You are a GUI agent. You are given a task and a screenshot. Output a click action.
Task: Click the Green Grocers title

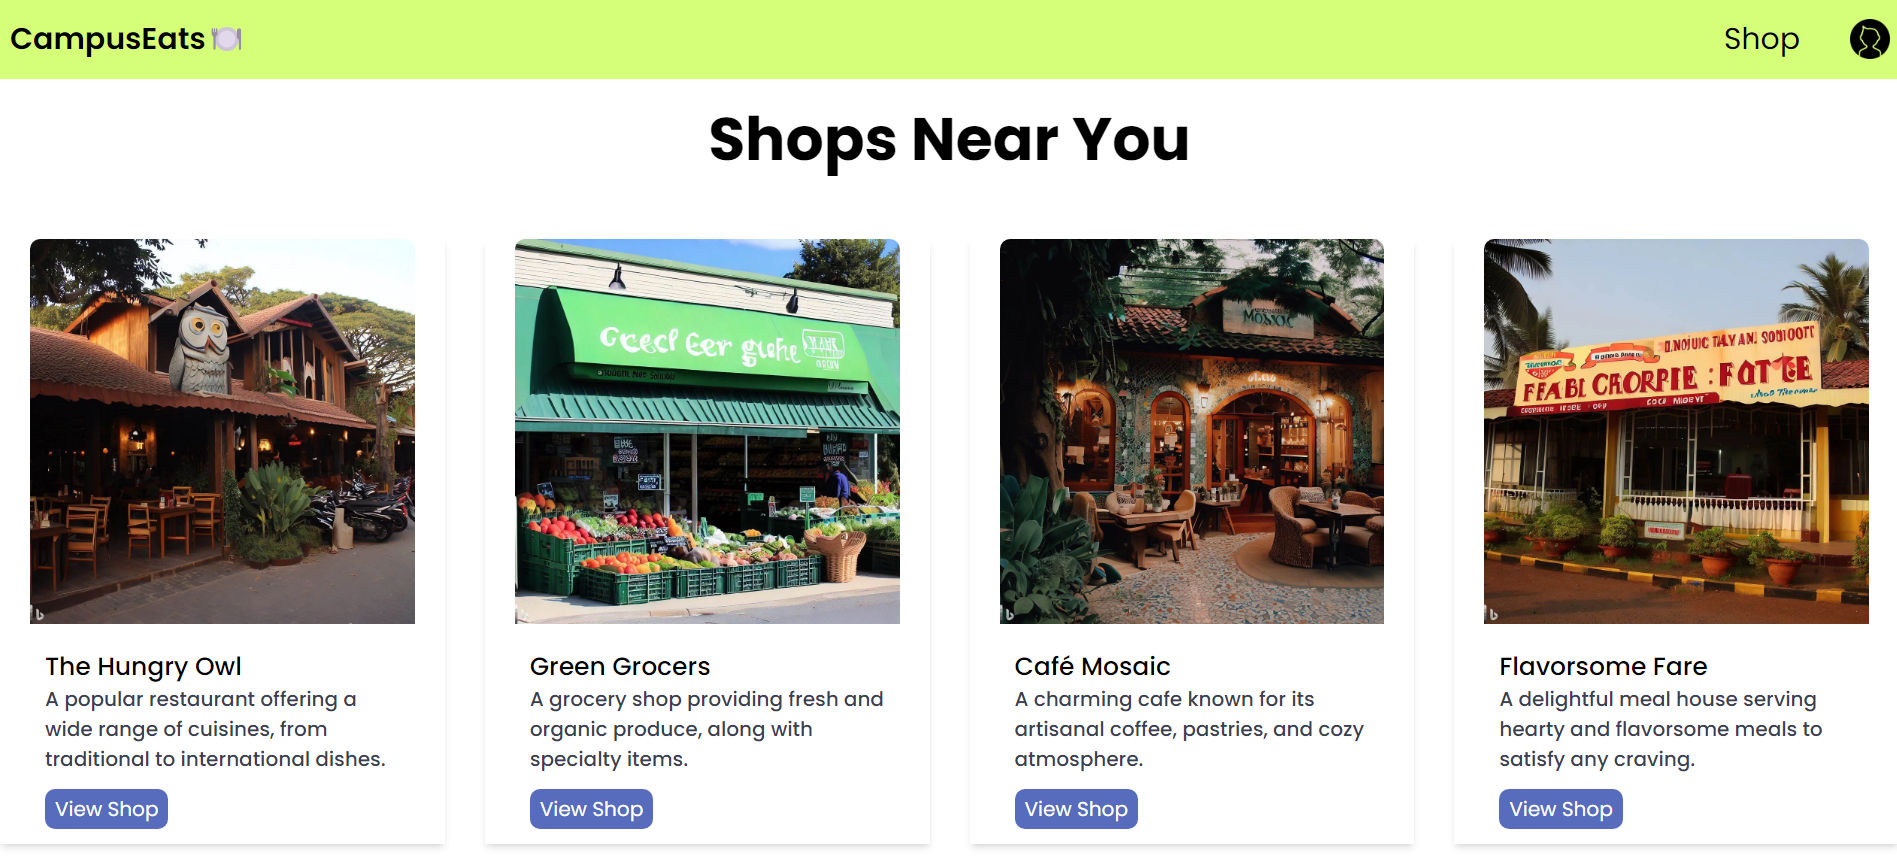(620, 666)
